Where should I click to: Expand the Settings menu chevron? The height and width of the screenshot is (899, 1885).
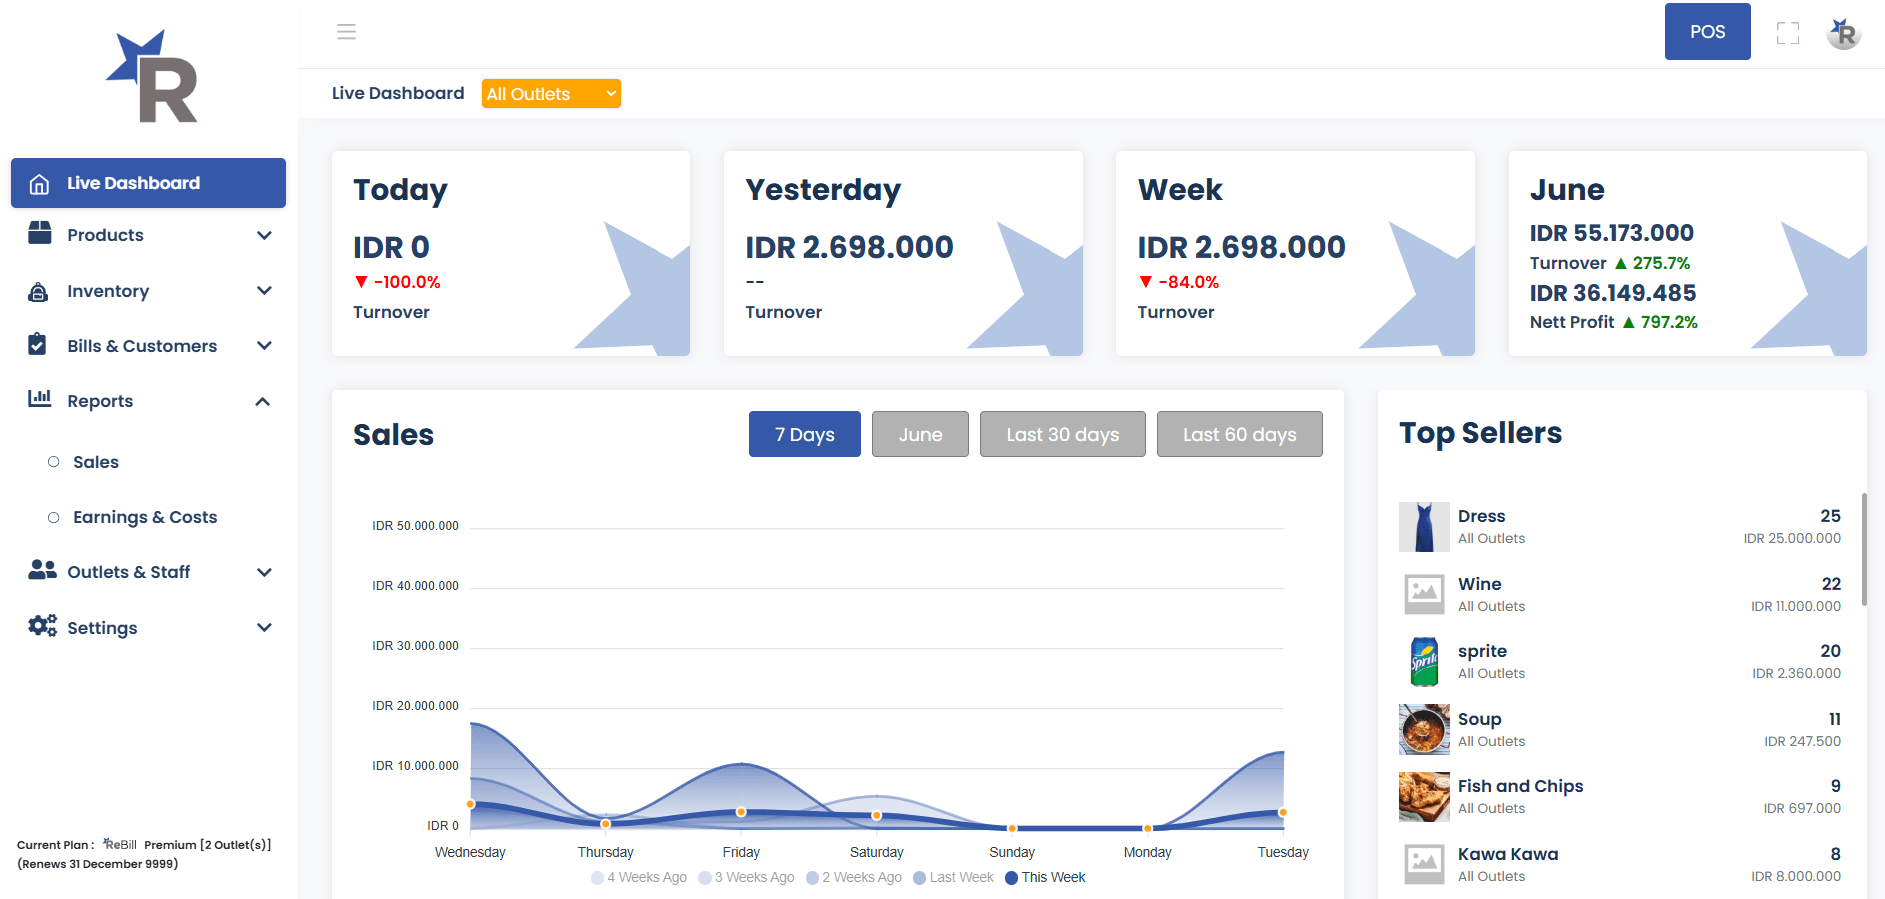pos(264,628)
